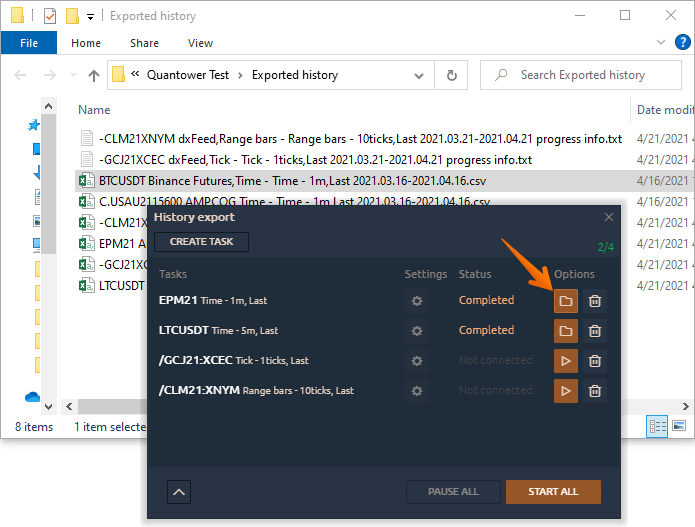
Task: Start the /GCJ21:XCEC export task
Action: pyautogui.click(x=565, y=361)
